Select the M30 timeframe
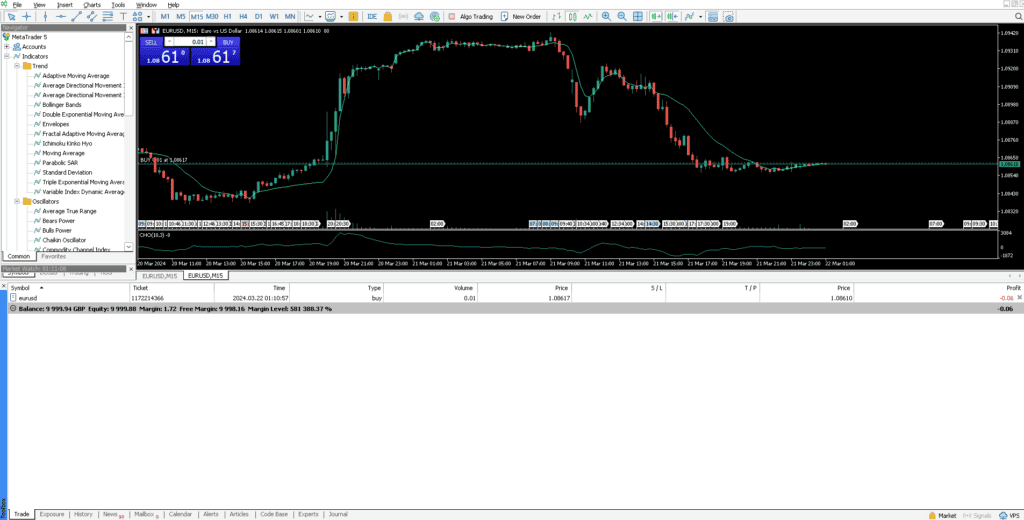 click(x=212, y=16)
